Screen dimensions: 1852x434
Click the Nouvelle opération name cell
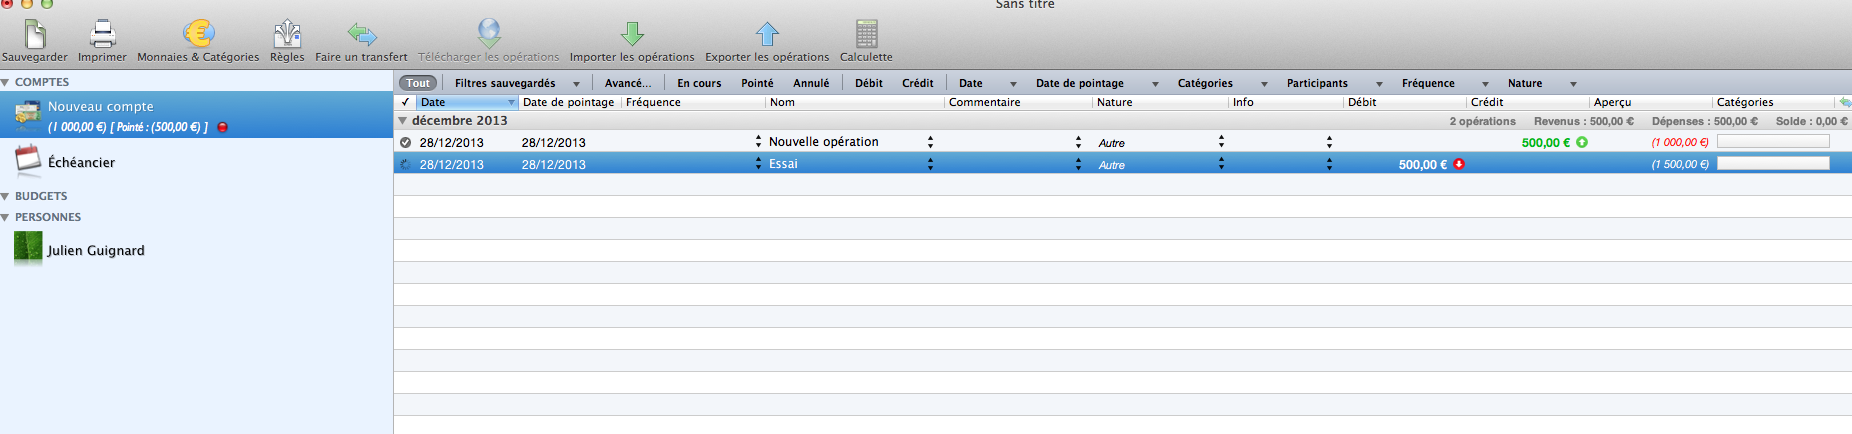point(824,142)
